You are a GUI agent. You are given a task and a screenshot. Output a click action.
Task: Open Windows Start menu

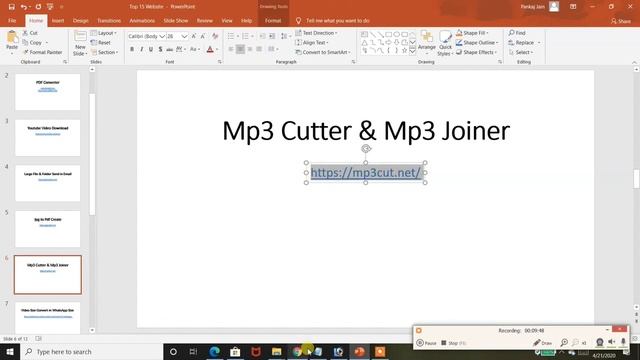(10, 351)
